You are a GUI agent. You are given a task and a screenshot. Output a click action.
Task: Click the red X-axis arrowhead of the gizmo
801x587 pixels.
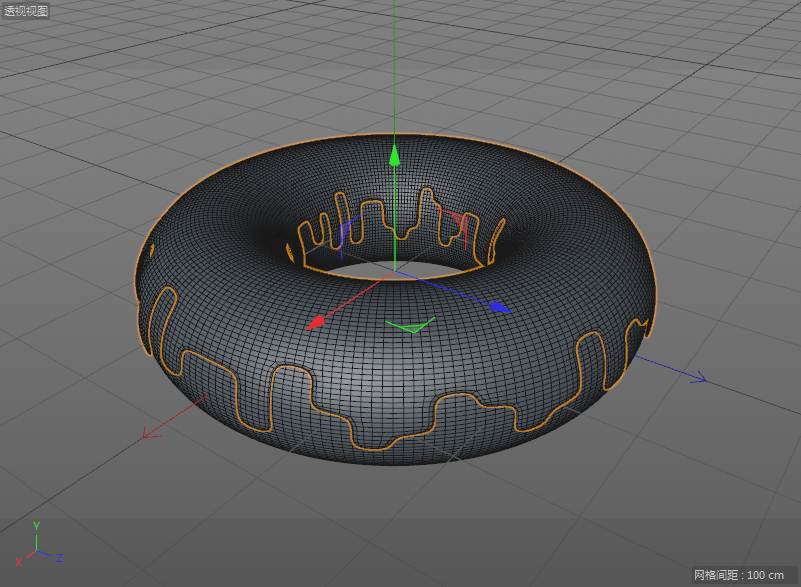[x=315, y=322]
